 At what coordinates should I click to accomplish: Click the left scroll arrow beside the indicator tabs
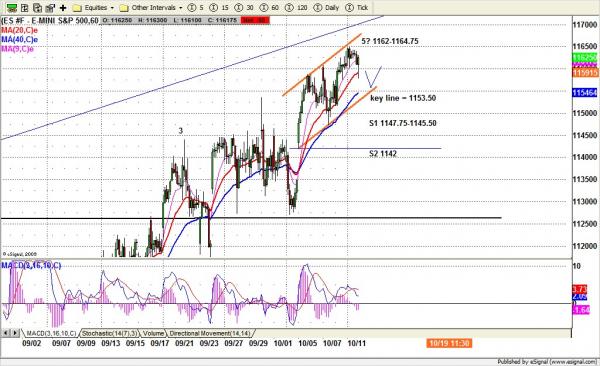tap(6, 333)
